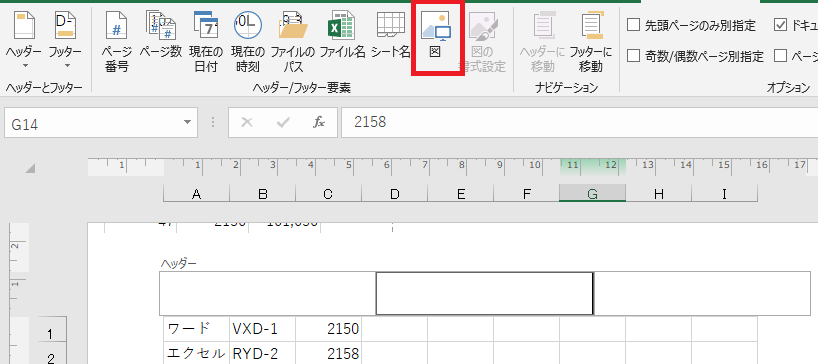
Task: Click the Select All corner triangle
Action: pos(31,168)
